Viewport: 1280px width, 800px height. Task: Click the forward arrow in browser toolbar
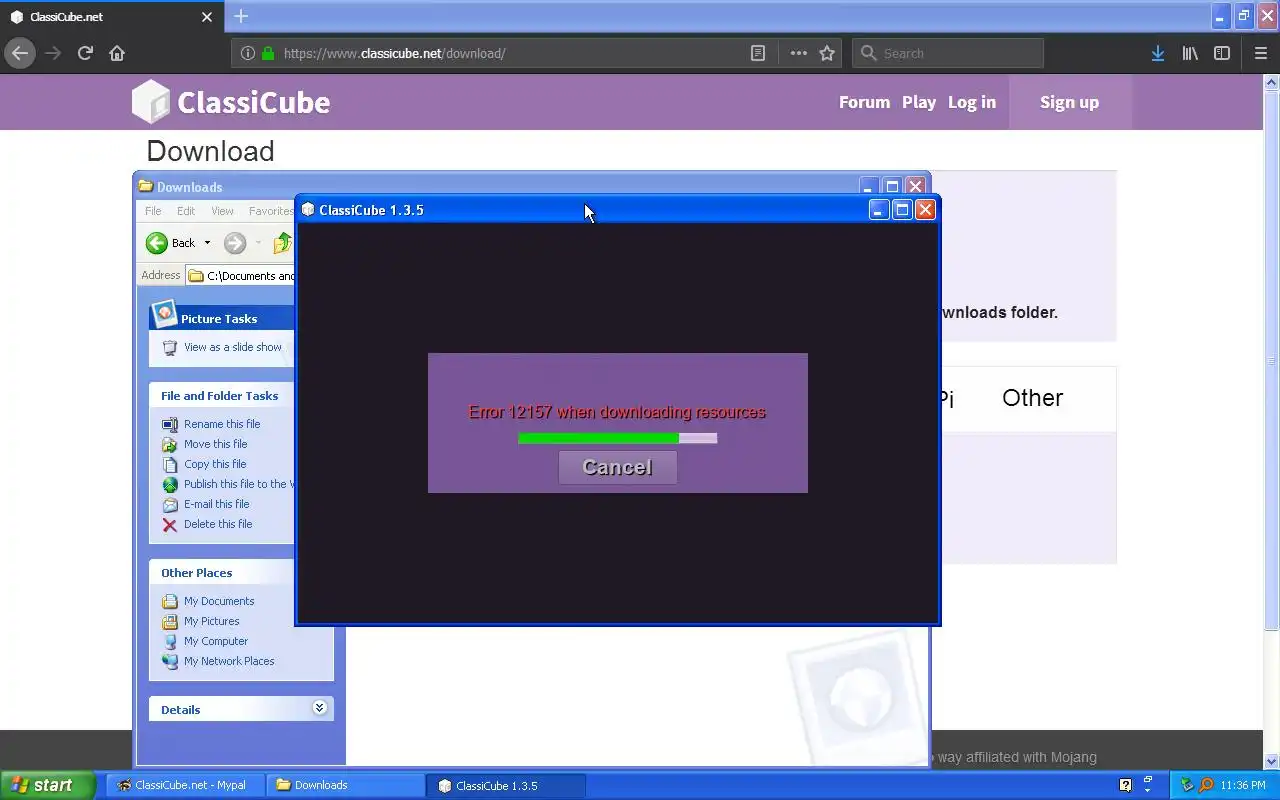pyautogui.click(x=53, y=53)
